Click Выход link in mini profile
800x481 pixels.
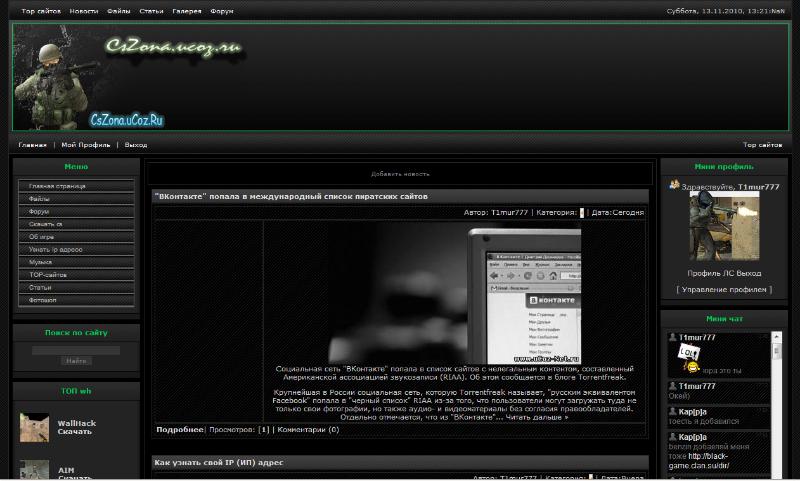point(748,273)
